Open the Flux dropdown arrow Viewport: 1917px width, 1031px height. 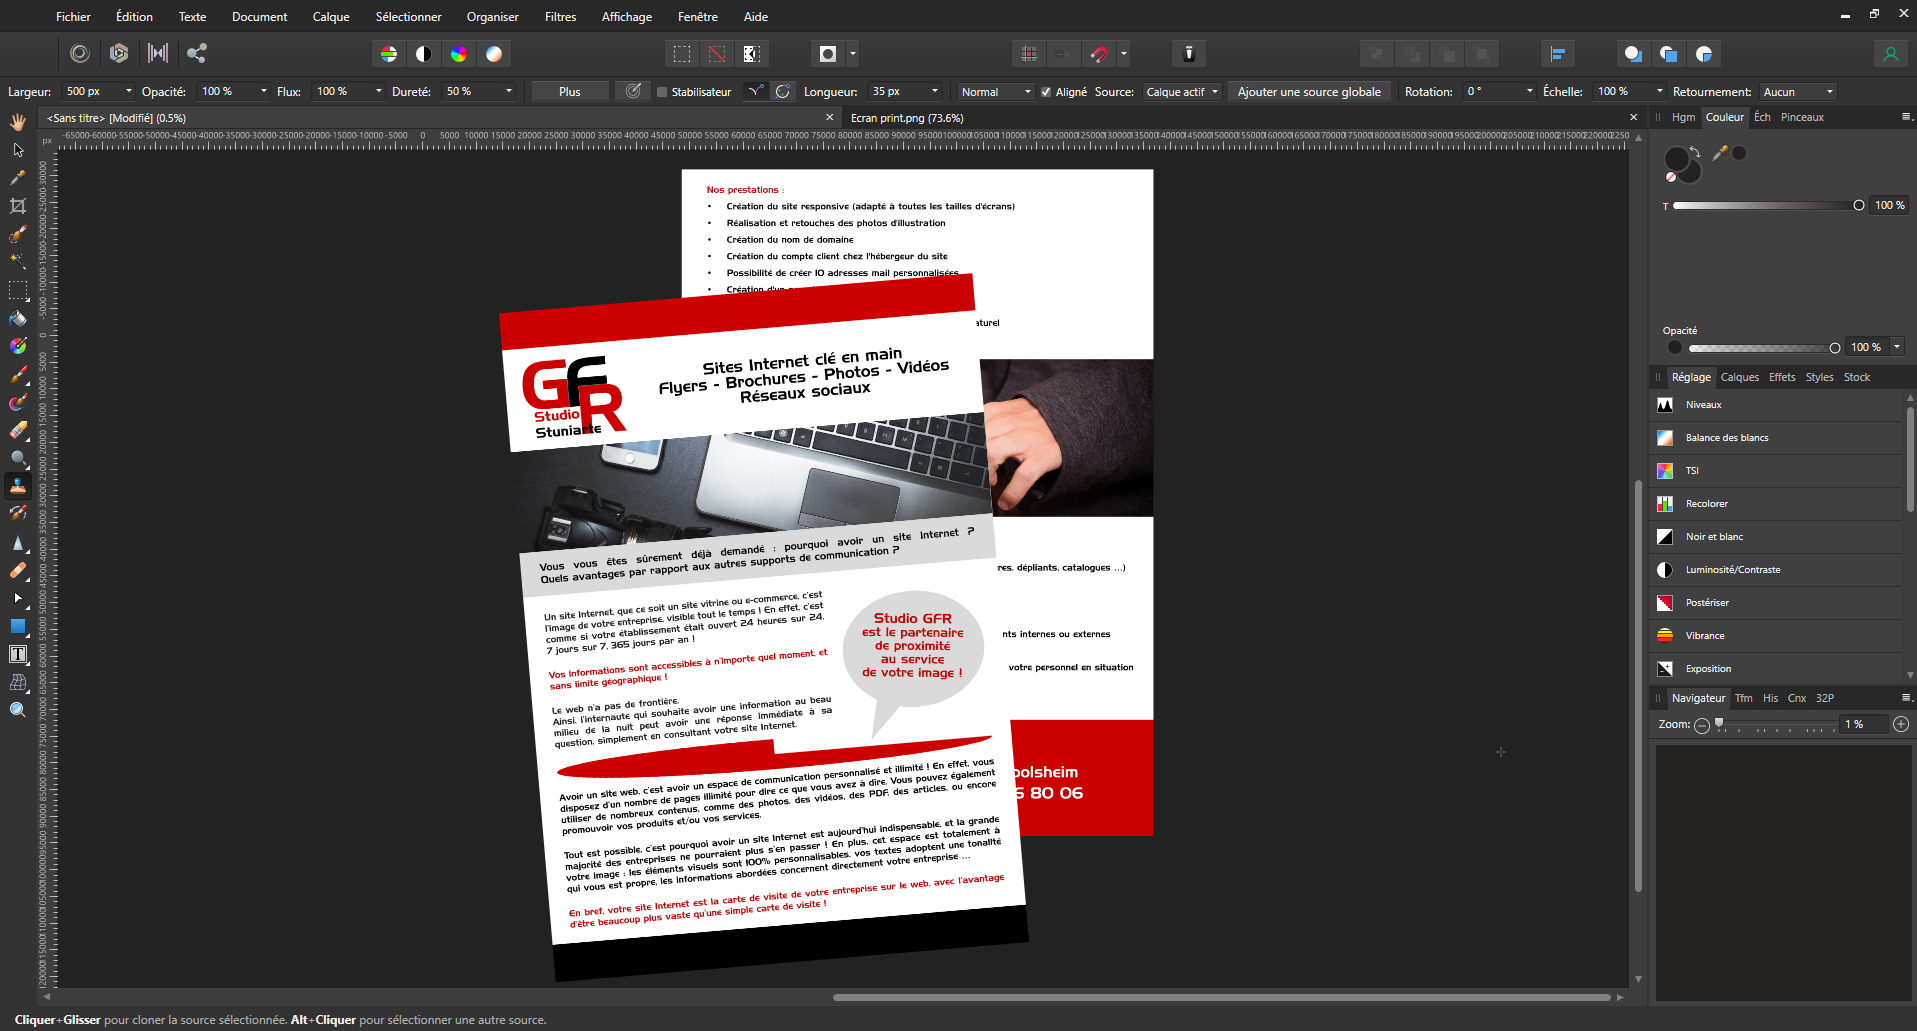tap(379, 91)
